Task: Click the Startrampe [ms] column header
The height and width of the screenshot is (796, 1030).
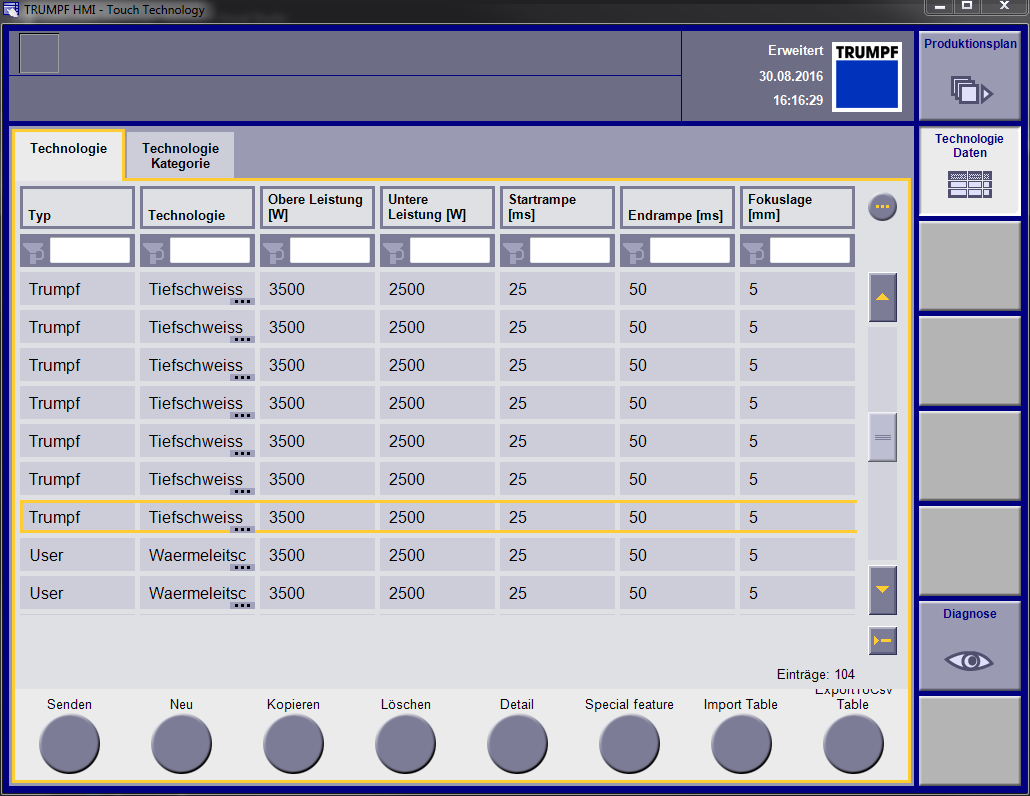Action: 557,208
